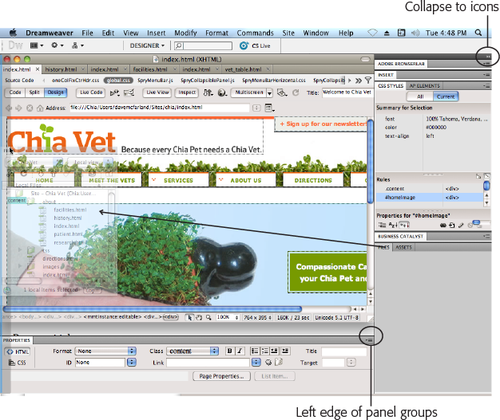Switch to the AP Elements tab
The width and height of the screenshot is (500, 420).
[x=425, y=86]
